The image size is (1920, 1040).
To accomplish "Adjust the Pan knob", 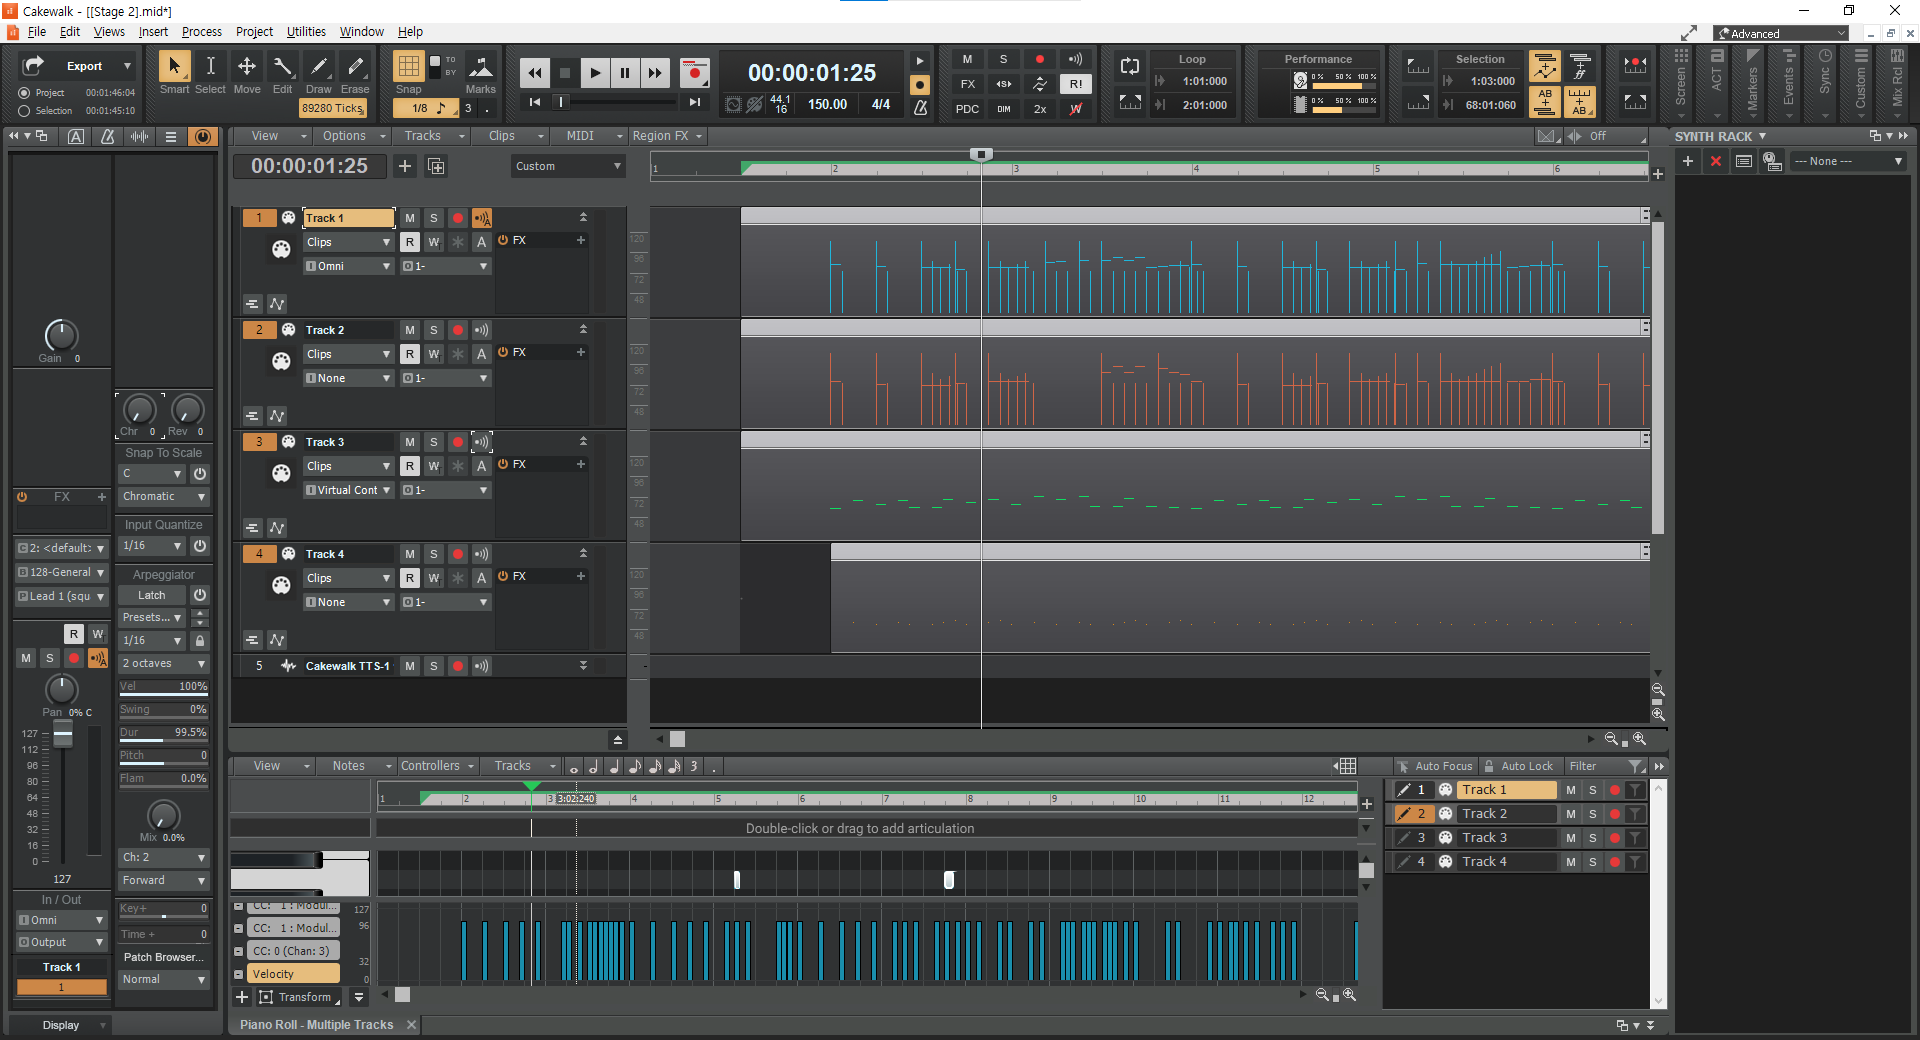I will [62, 689].
